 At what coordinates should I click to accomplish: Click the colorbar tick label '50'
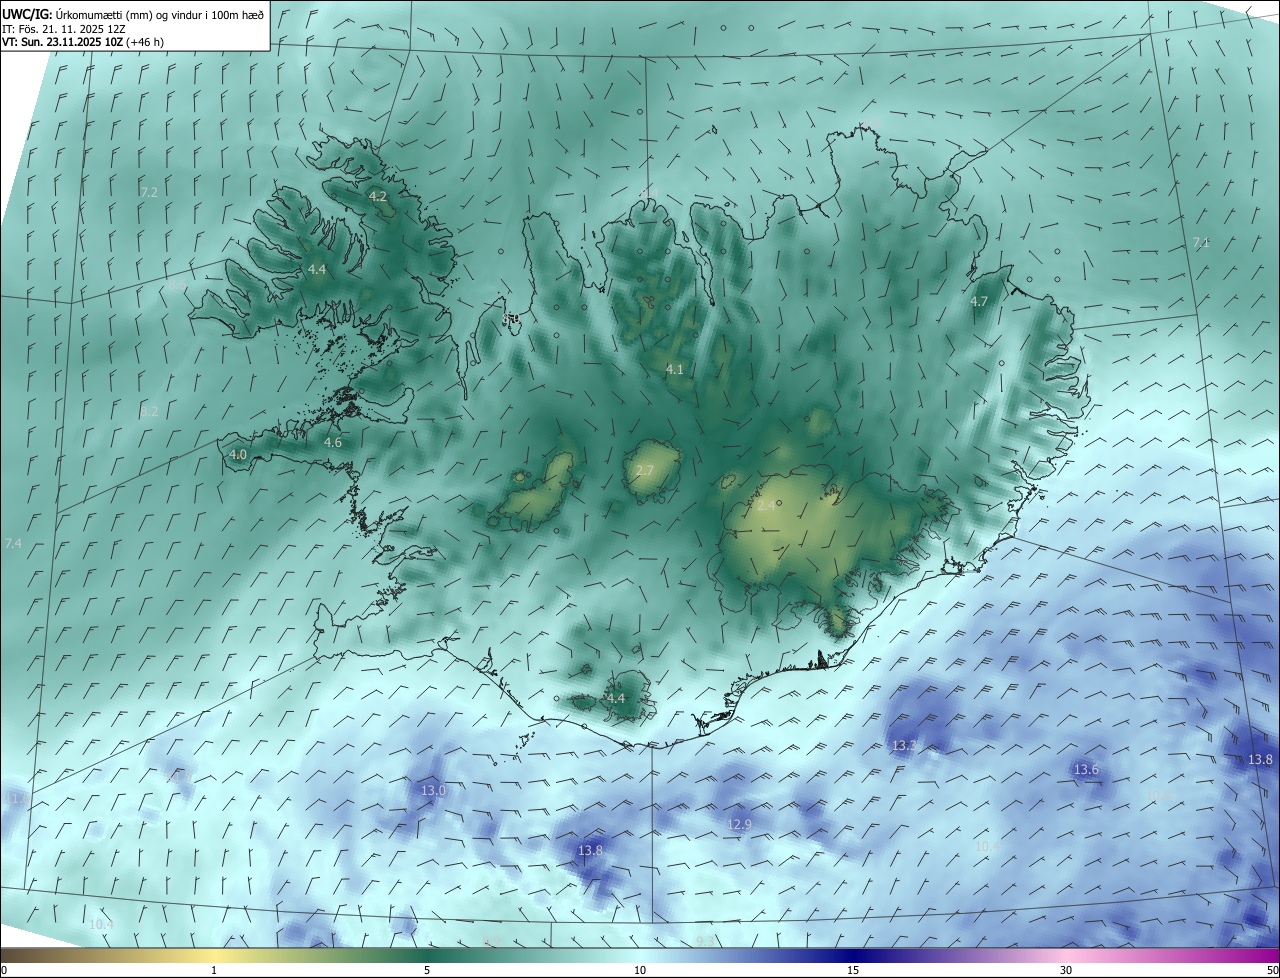[1272, 970]
